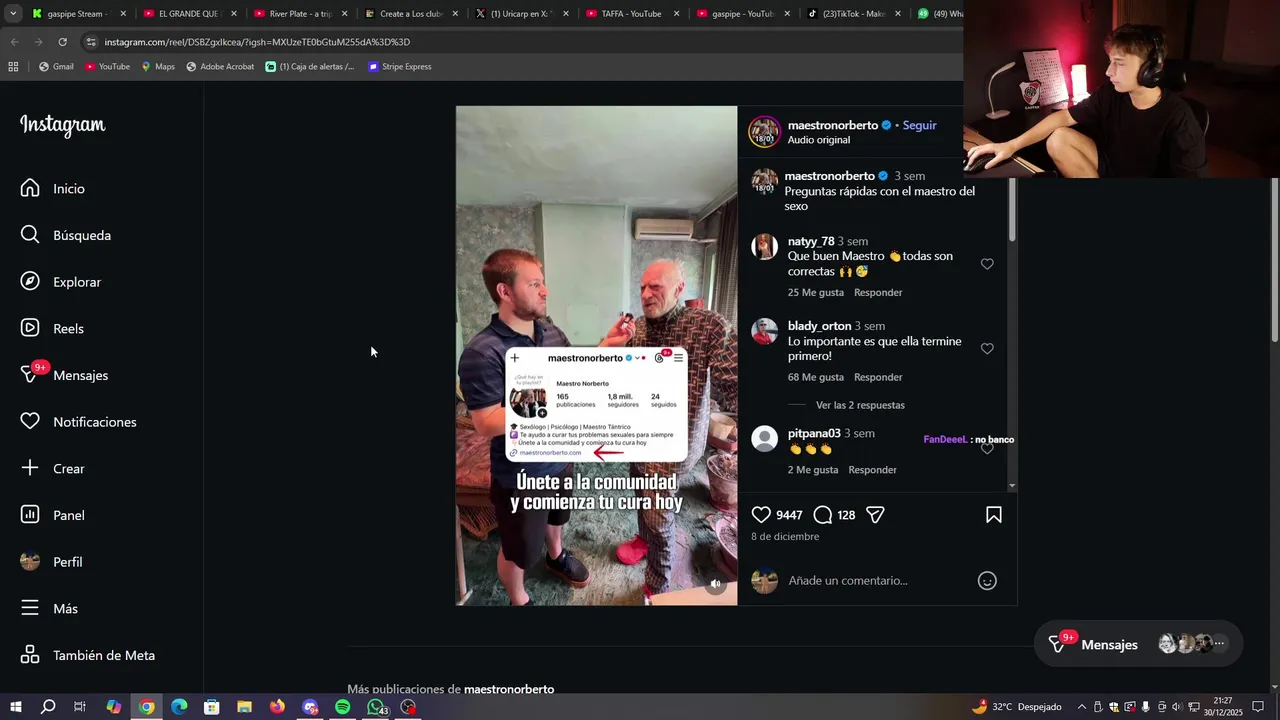The height and width of the screenshot is (720, 1280).
Task: Open Notificaciones heart in sidebar
Action: coord(78,422)
